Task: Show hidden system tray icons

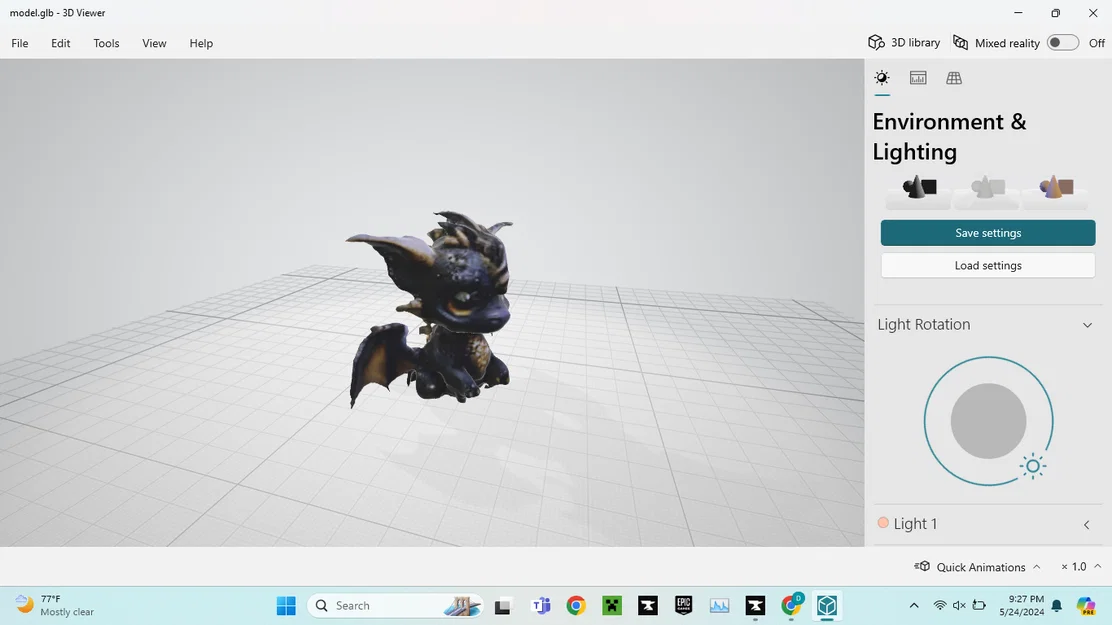Action: (x=913, y=606)
